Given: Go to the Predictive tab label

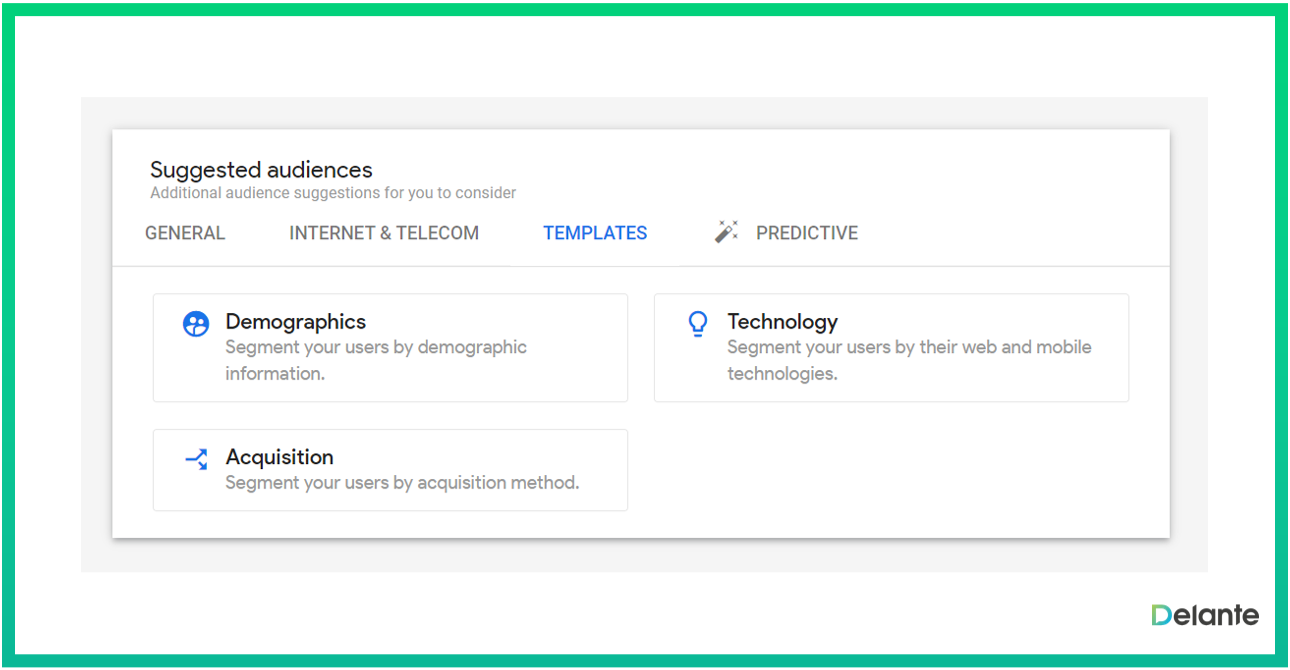Looking at the screenshot, I should [x=807, y=233].
